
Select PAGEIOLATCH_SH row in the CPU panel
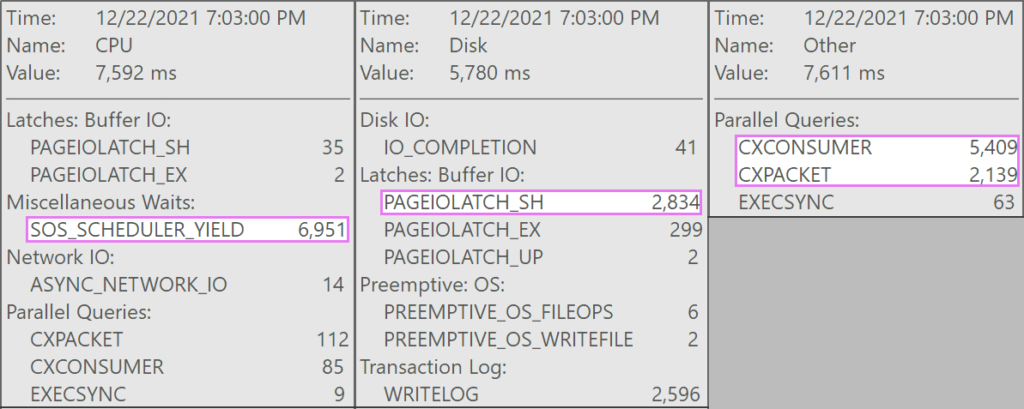tap(187, 148)
